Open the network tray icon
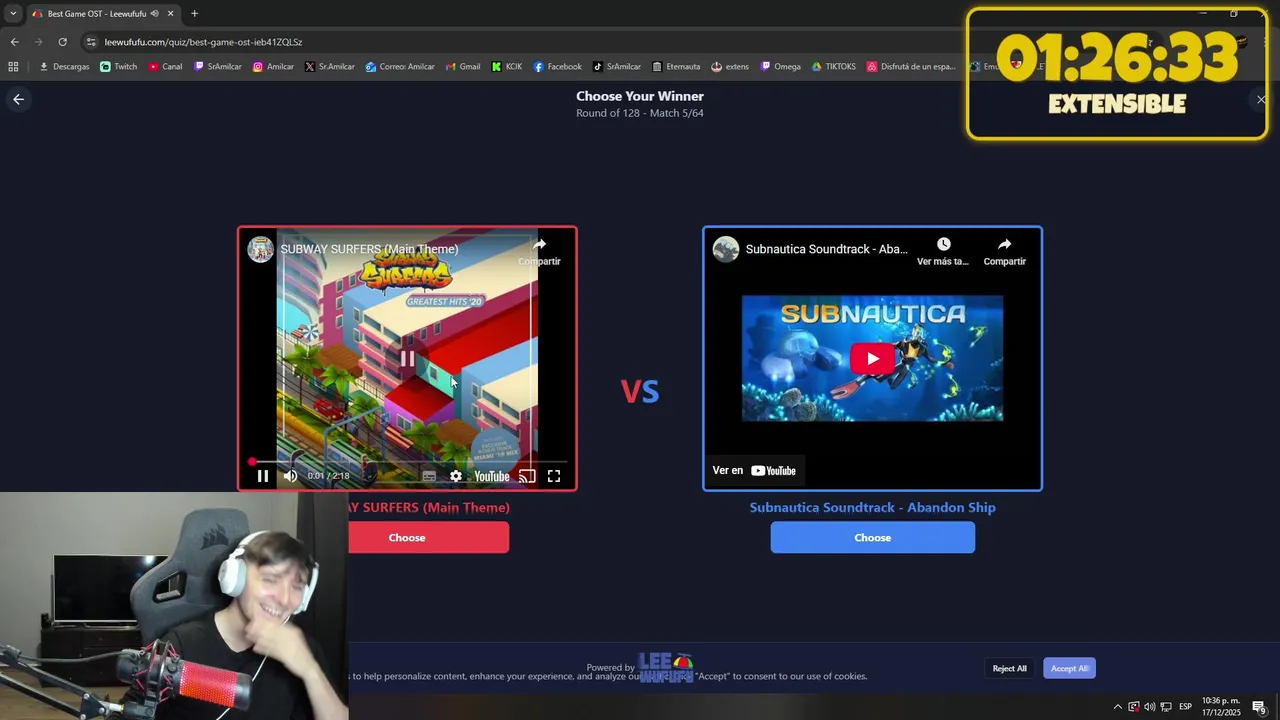 click(1166, 707)
